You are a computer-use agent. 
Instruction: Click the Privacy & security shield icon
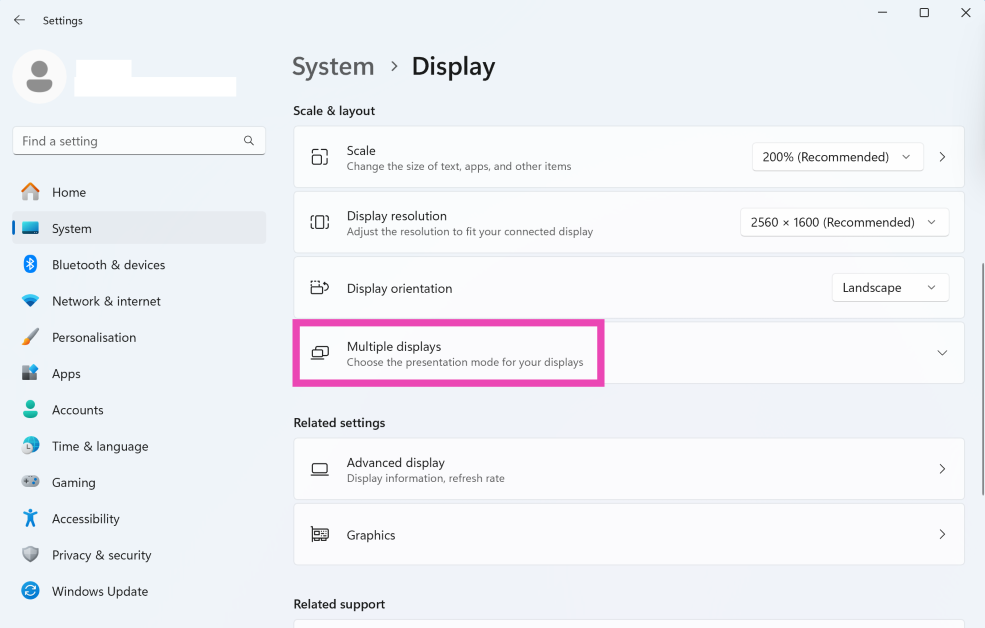(30, 555)
